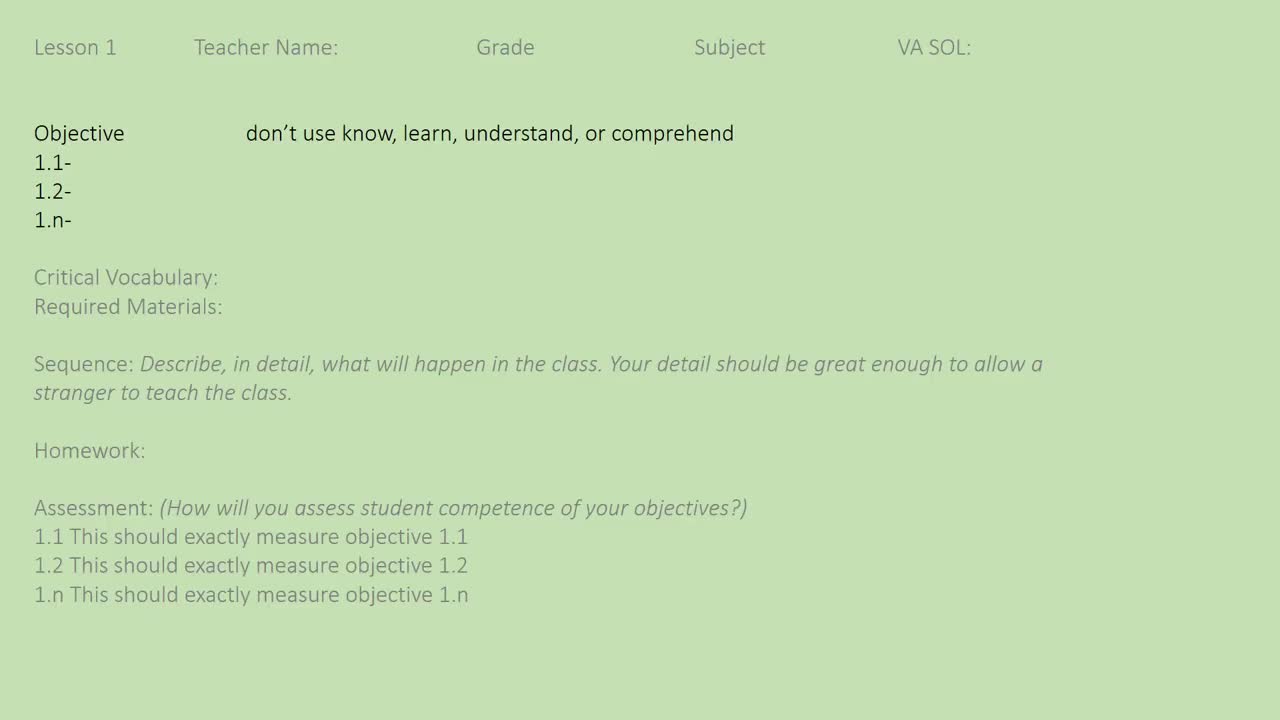Click the 'Critical Vocabulary:' label
Screen dimensions: 1280x720
[126, 277]
